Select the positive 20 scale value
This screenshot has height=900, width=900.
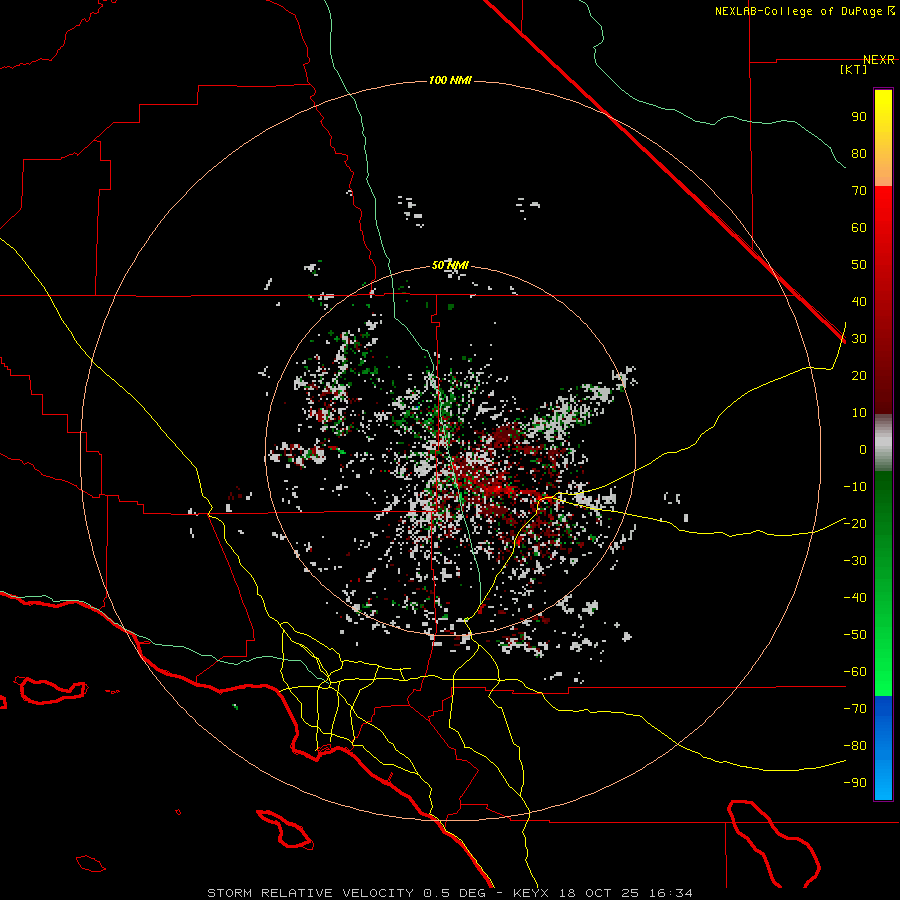[859, 375]
